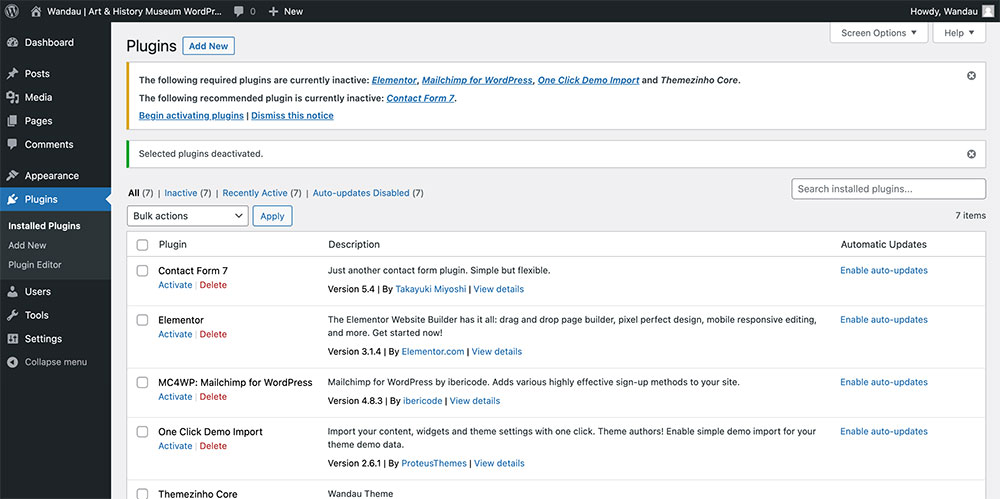Open the Bulk actions dropdown
This screenshot has height=499, width=1000.
point(188,216)
